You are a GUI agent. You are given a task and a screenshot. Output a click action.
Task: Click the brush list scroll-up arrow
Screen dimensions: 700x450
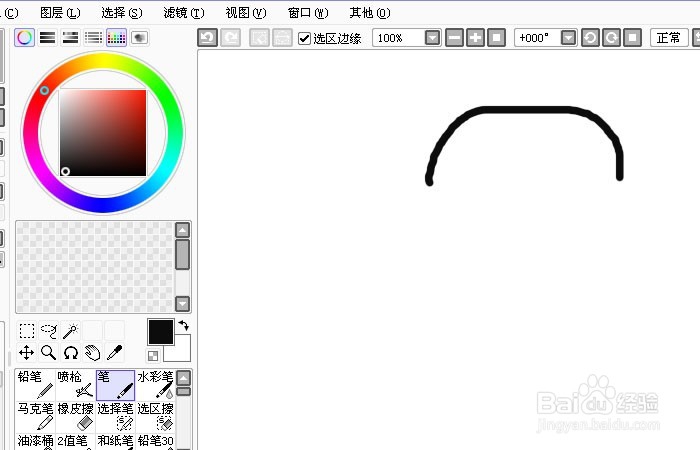coord(183,378)
